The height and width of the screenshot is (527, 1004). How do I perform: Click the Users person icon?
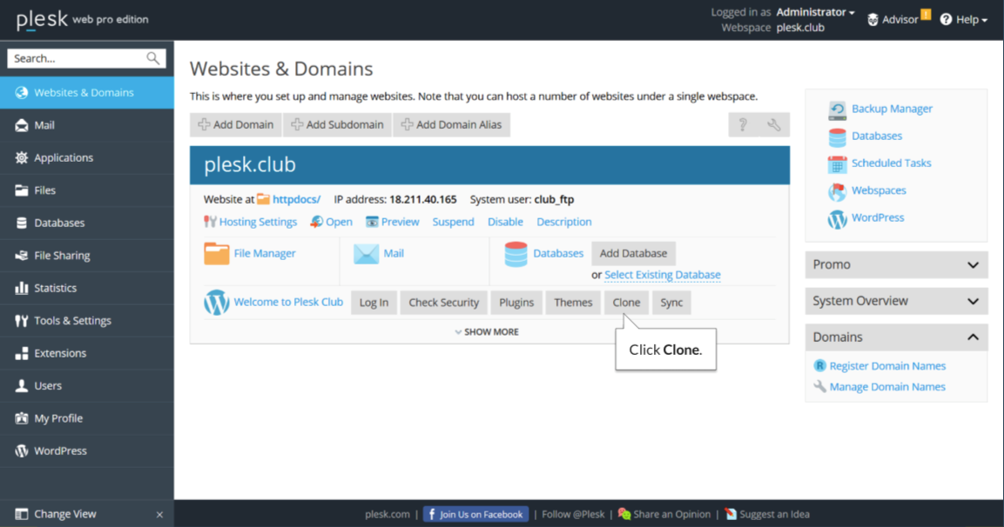[21, 385]
